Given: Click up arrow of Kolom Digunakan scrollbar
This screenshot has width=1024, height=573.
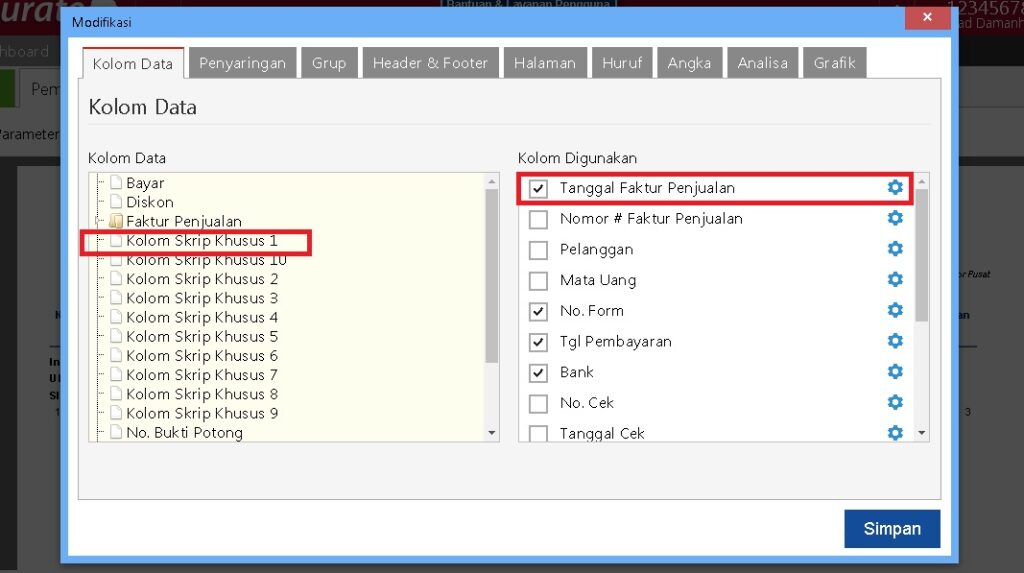Looking at the screenshot, I should (921, 182).
